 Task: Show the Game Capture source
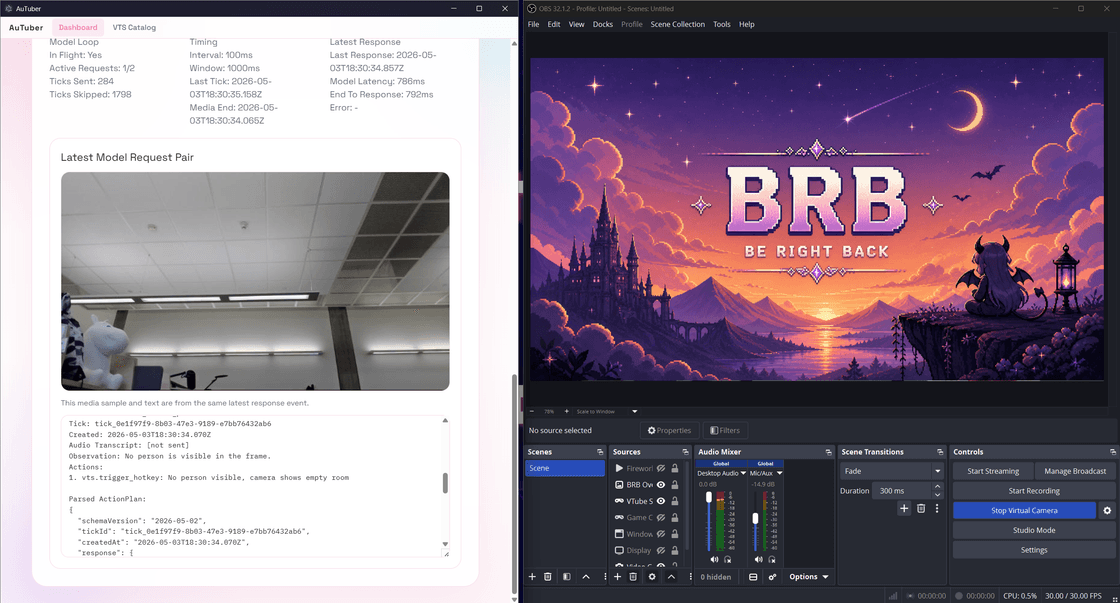click(x=661, y=518)
